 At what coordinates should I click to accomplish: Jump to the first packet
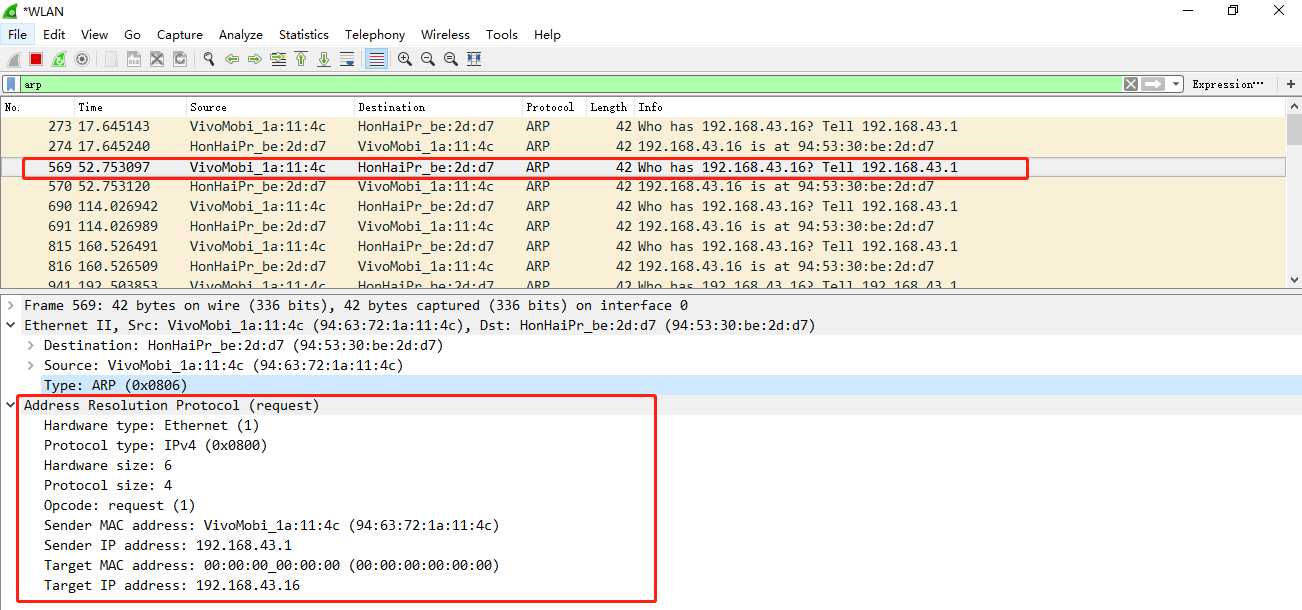coord(301,59)
